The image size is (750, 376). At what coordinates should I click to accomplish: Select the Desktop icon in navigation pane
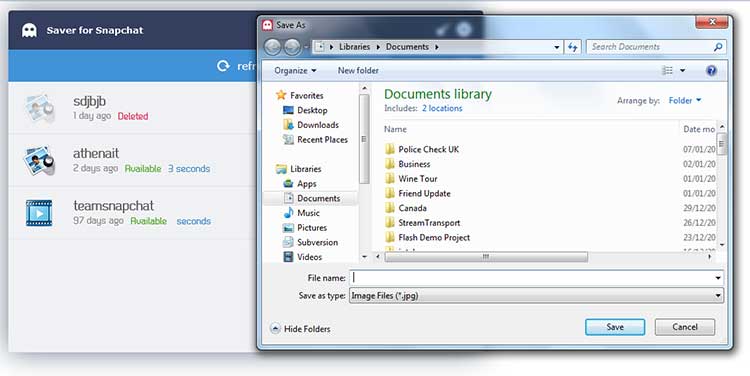pyautogui.click(x=288, y=110)
